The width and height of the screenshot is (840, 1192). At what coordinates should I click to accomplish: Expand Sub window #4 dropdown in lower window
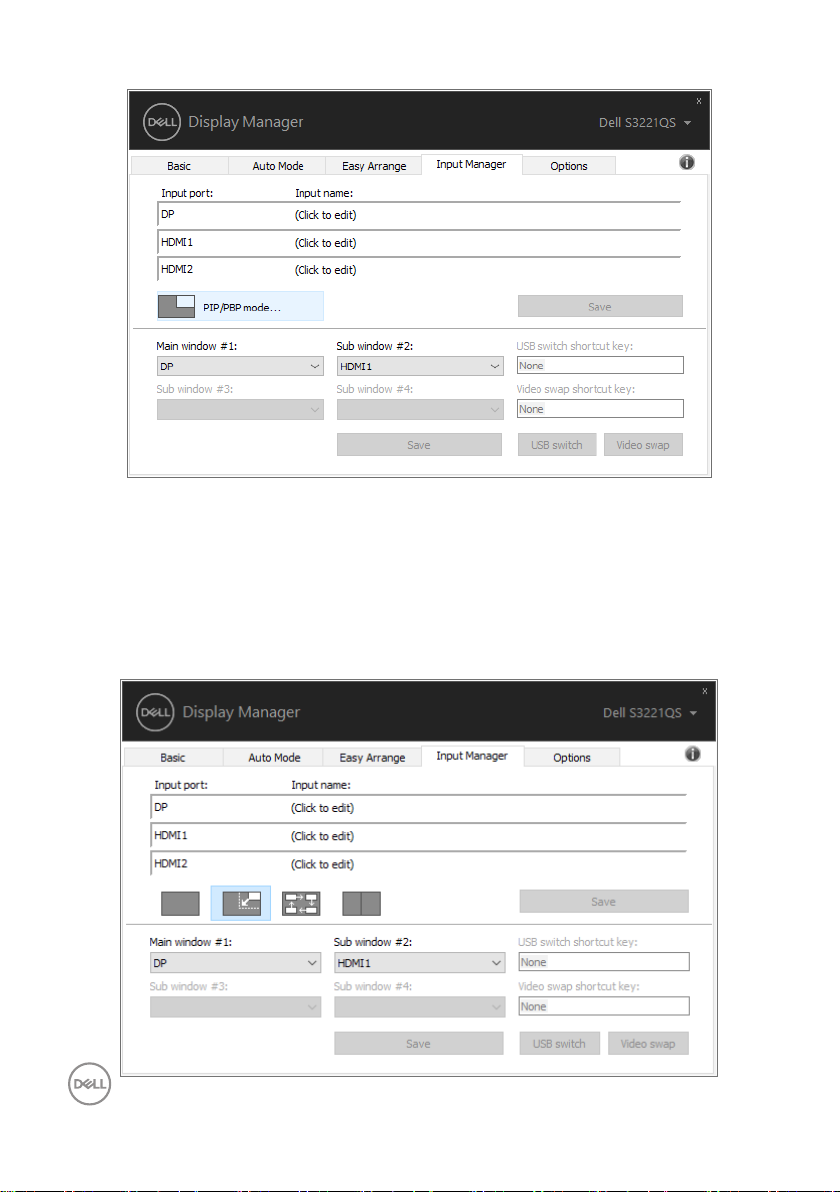tap(420, 1007)
